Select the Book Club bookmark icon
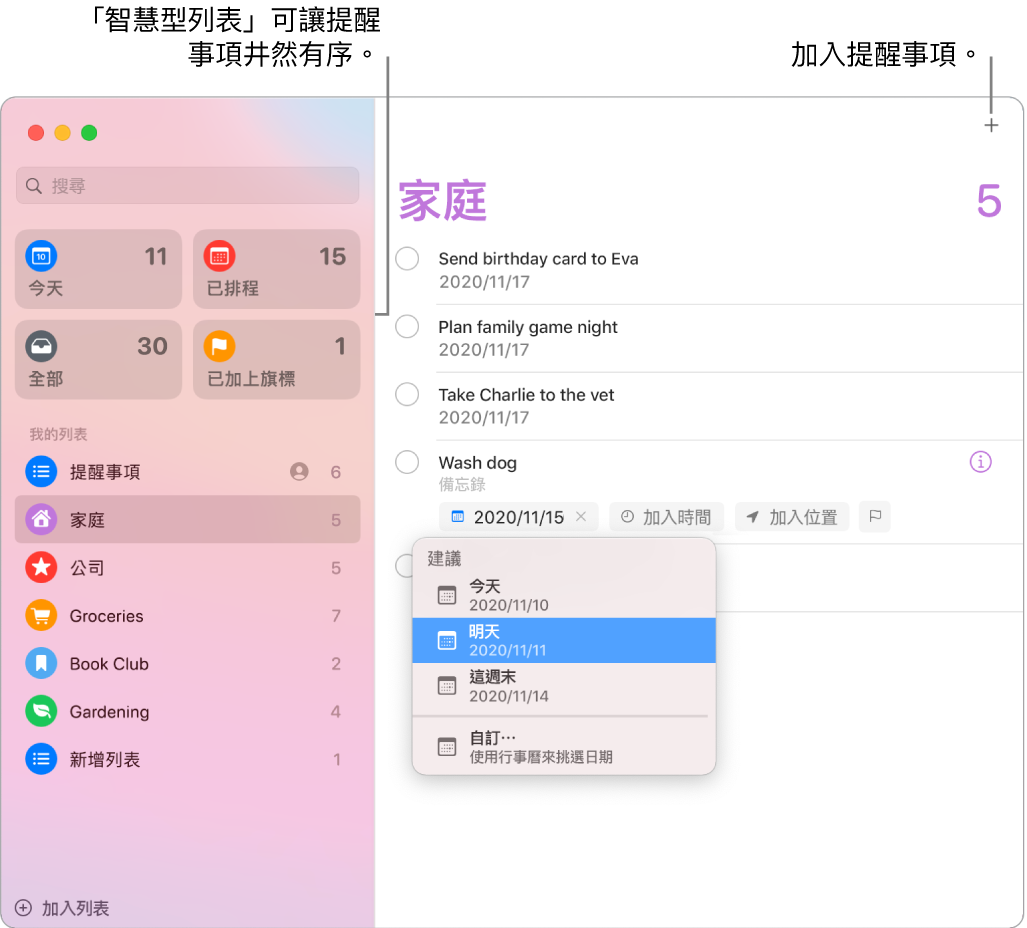The image size is (1027, 928). (x=39, y=664)
